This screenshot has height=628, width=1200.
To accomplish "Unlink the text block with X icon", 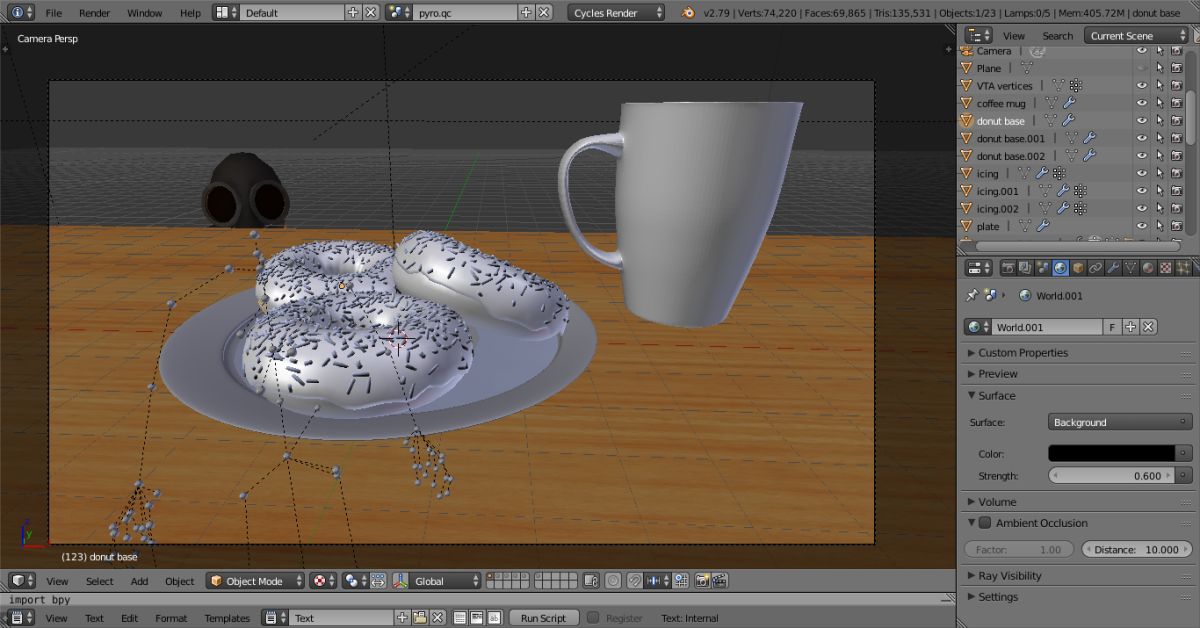I will tap(437, 618).
